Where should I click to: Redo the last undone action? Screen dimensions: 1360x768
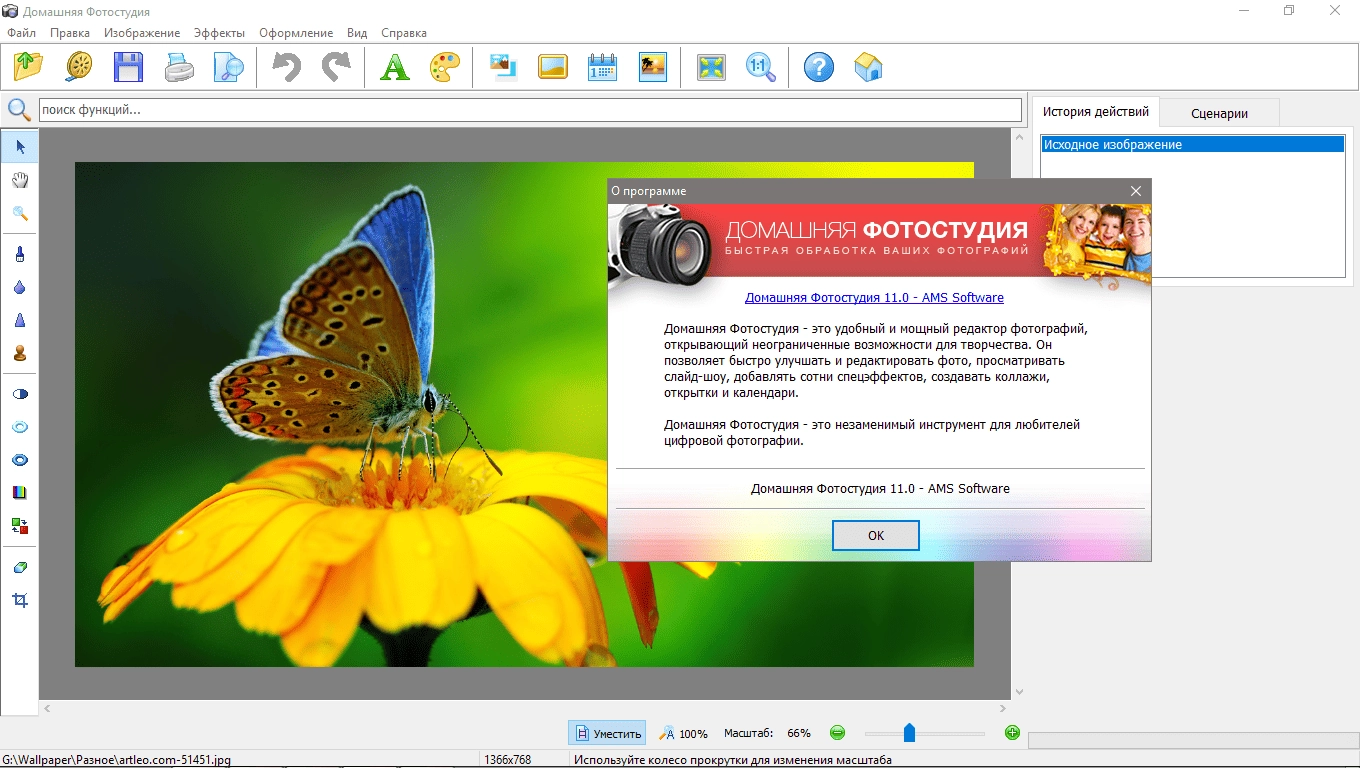point(337,67)
